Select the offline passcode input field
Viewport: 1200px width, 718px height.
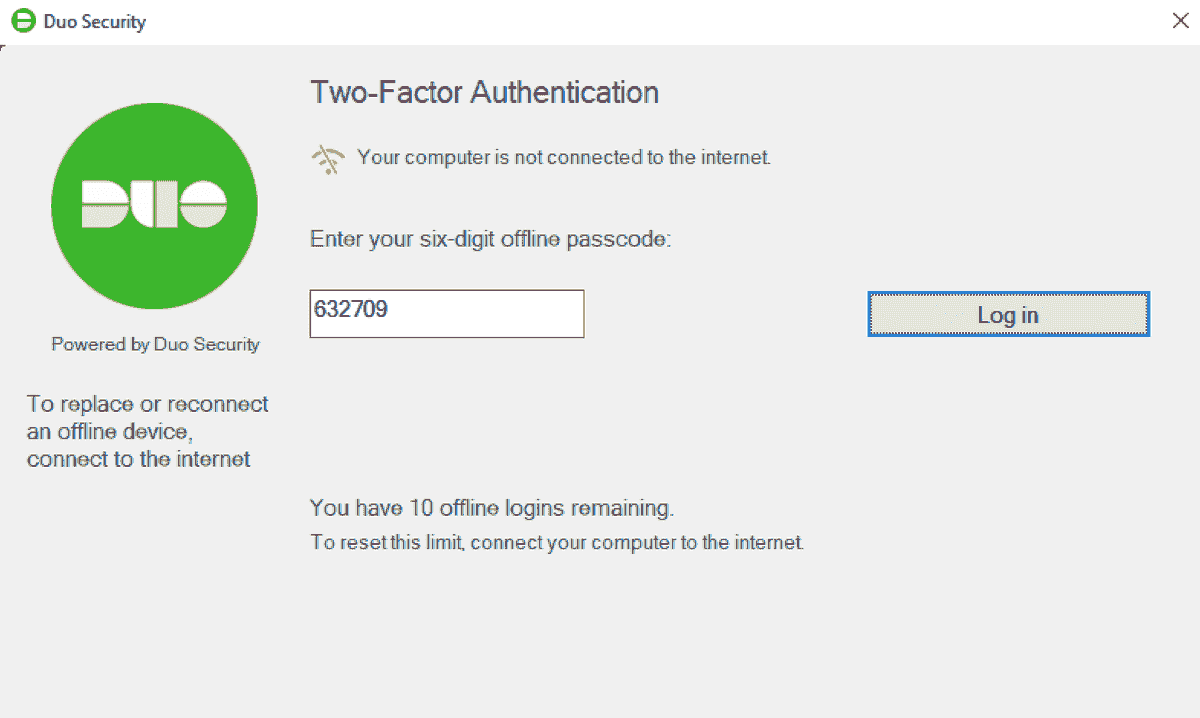[x=446, y=313]
